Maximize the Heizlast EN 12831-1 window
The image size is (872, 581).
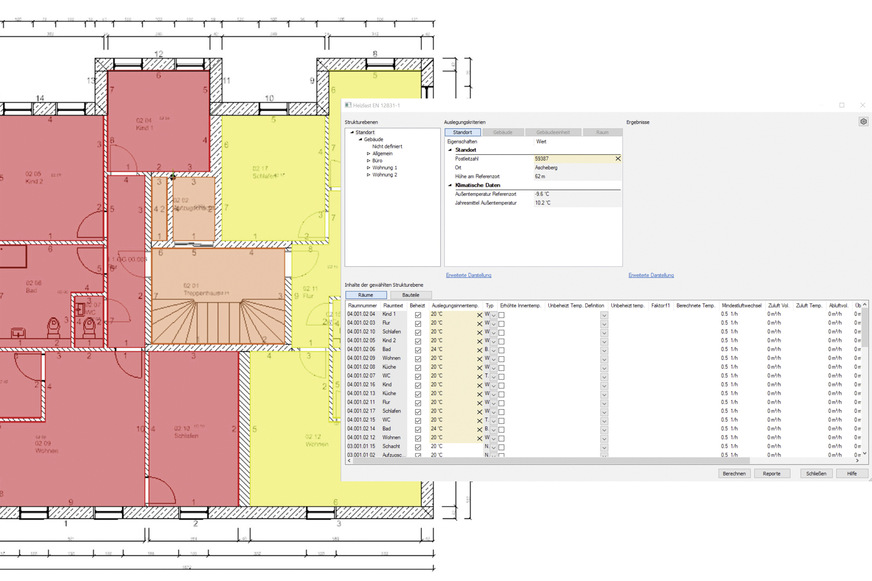pos(841,104)
